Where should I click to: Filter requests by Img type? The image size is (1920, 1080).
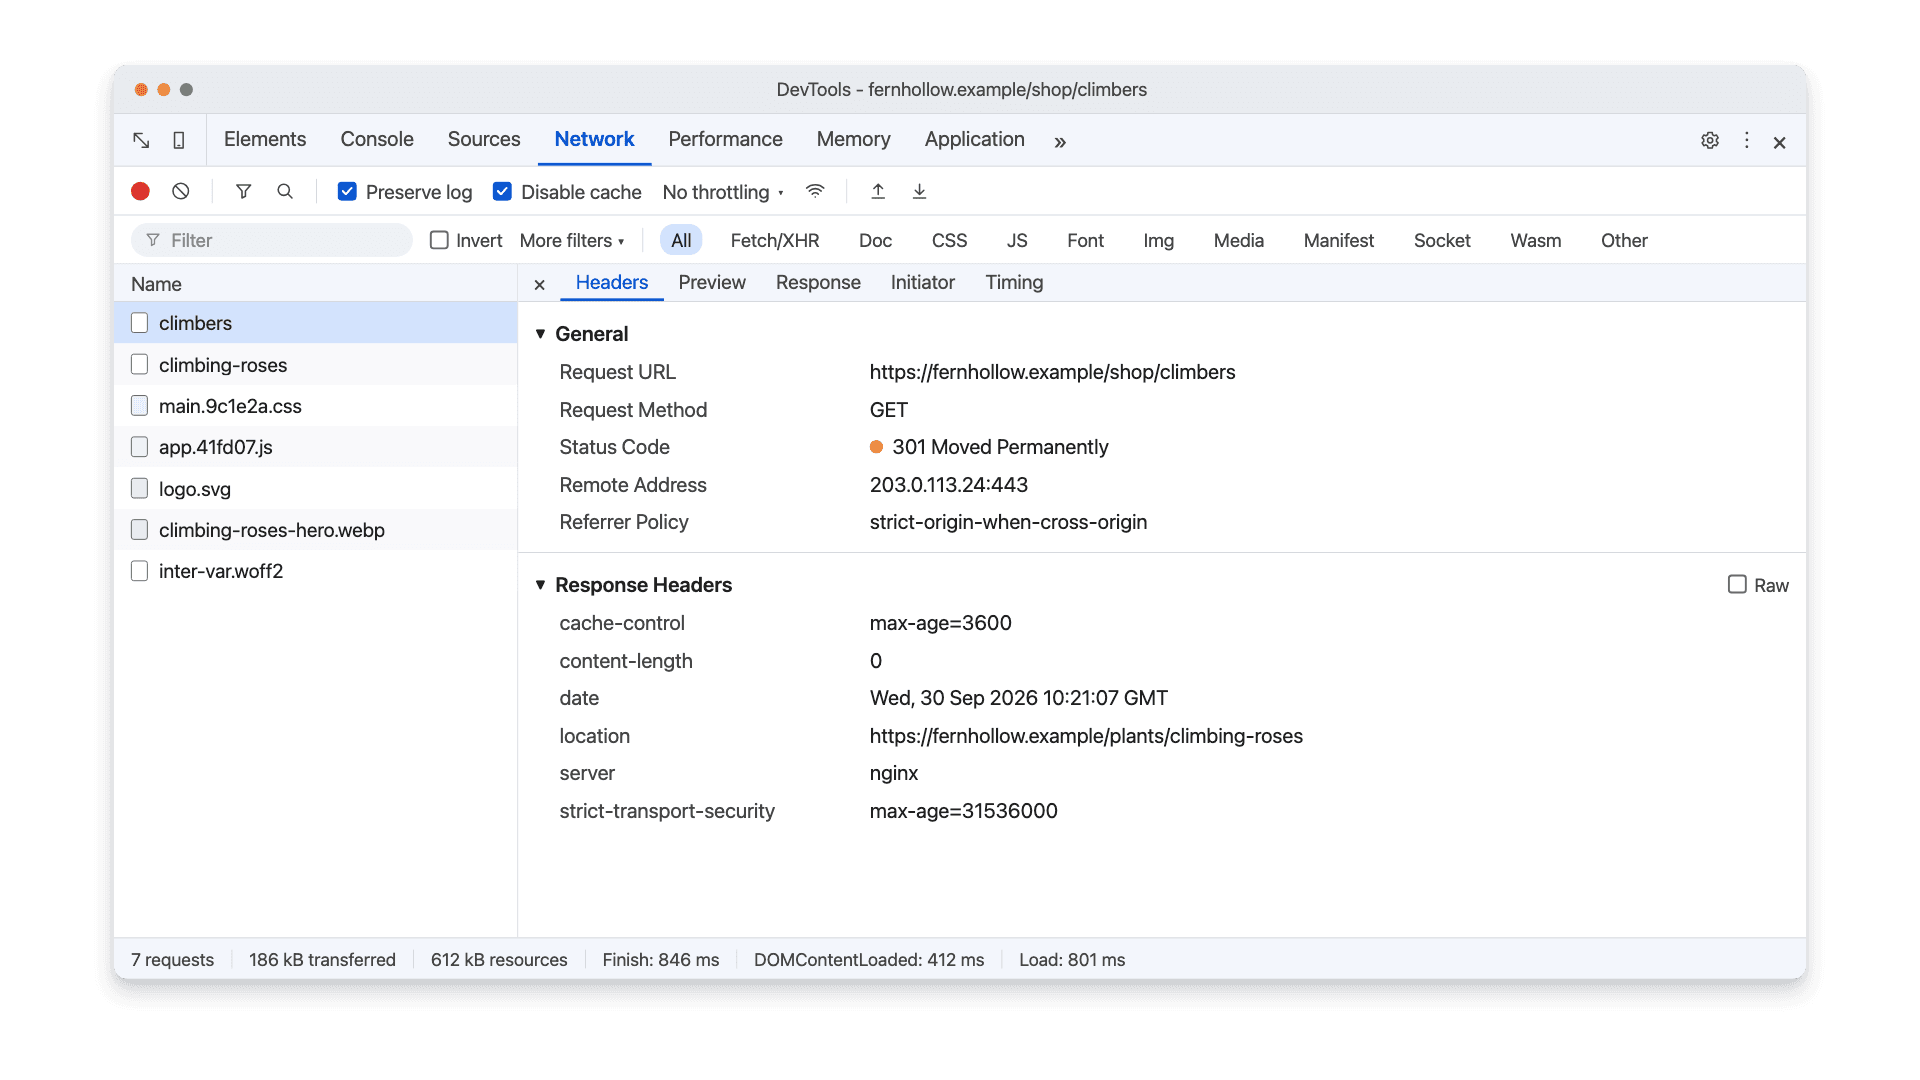[1159, 241]
